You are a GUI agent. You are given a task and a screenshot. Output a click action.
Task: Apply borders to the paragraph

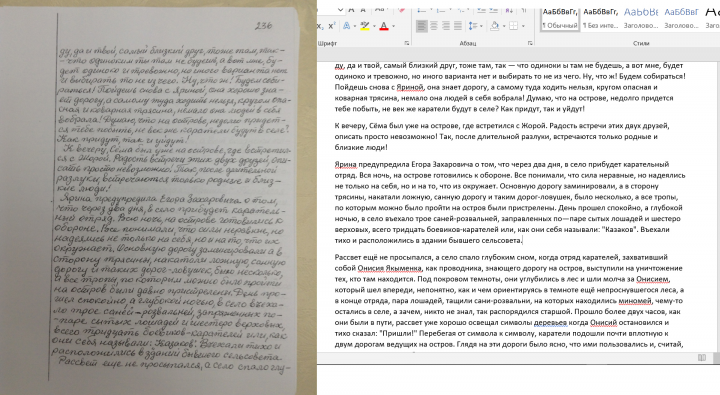(513, 26)
